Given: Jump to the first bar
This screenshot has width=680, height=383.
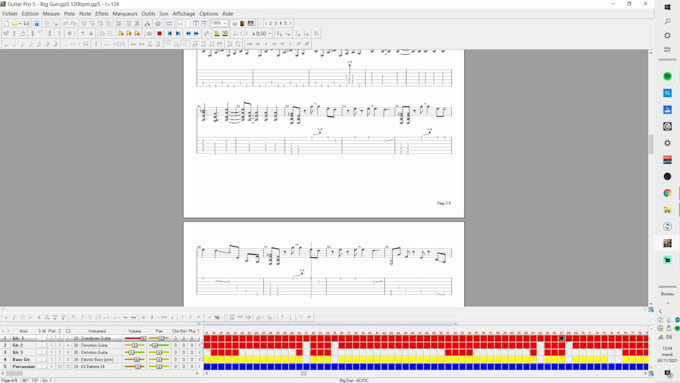Looking at the screenshot, I should tap(170, 33).
